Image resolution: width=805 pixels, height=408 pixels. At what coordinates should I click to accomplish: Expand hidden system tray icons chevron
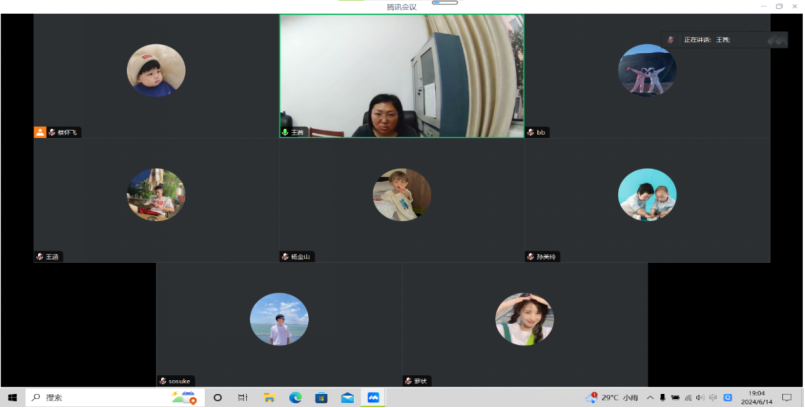[x=649, y=397]
